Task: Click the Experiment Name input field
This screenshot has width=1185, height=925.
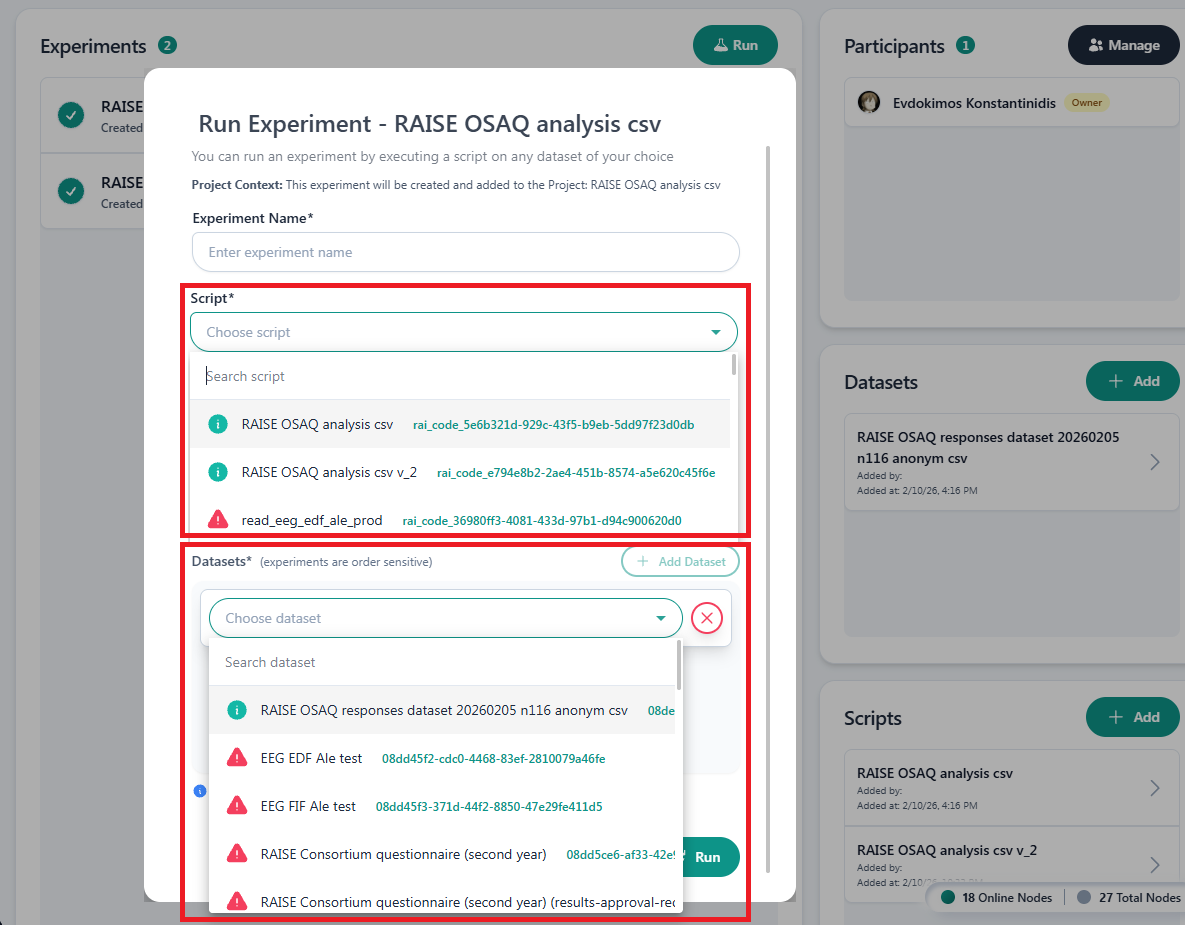Action: click(465, 252)
